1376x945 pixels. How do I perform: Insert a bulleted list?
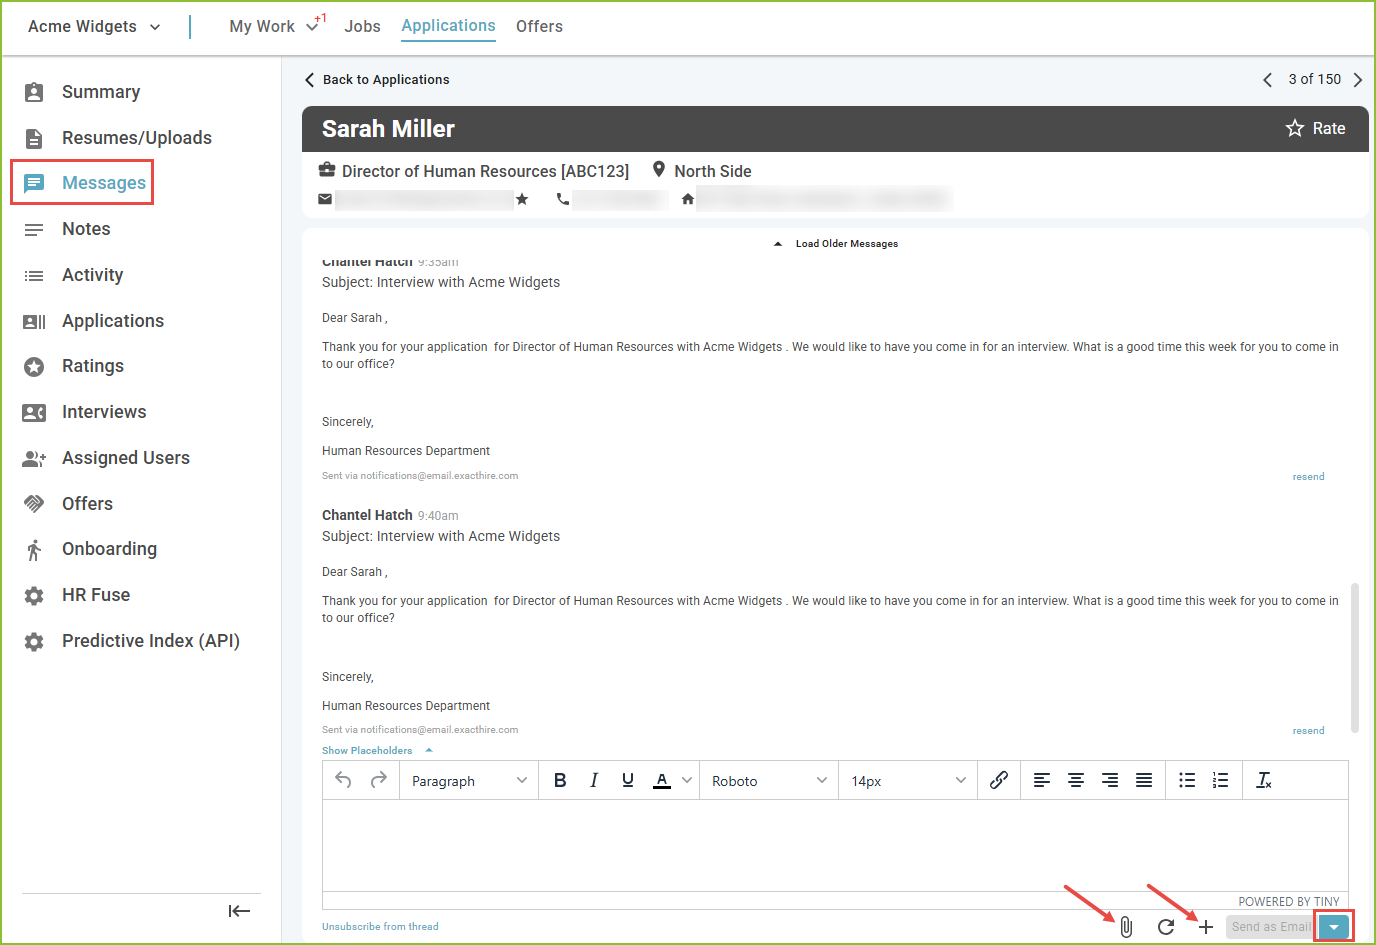pyautogui.click(x=1187, y=780)
